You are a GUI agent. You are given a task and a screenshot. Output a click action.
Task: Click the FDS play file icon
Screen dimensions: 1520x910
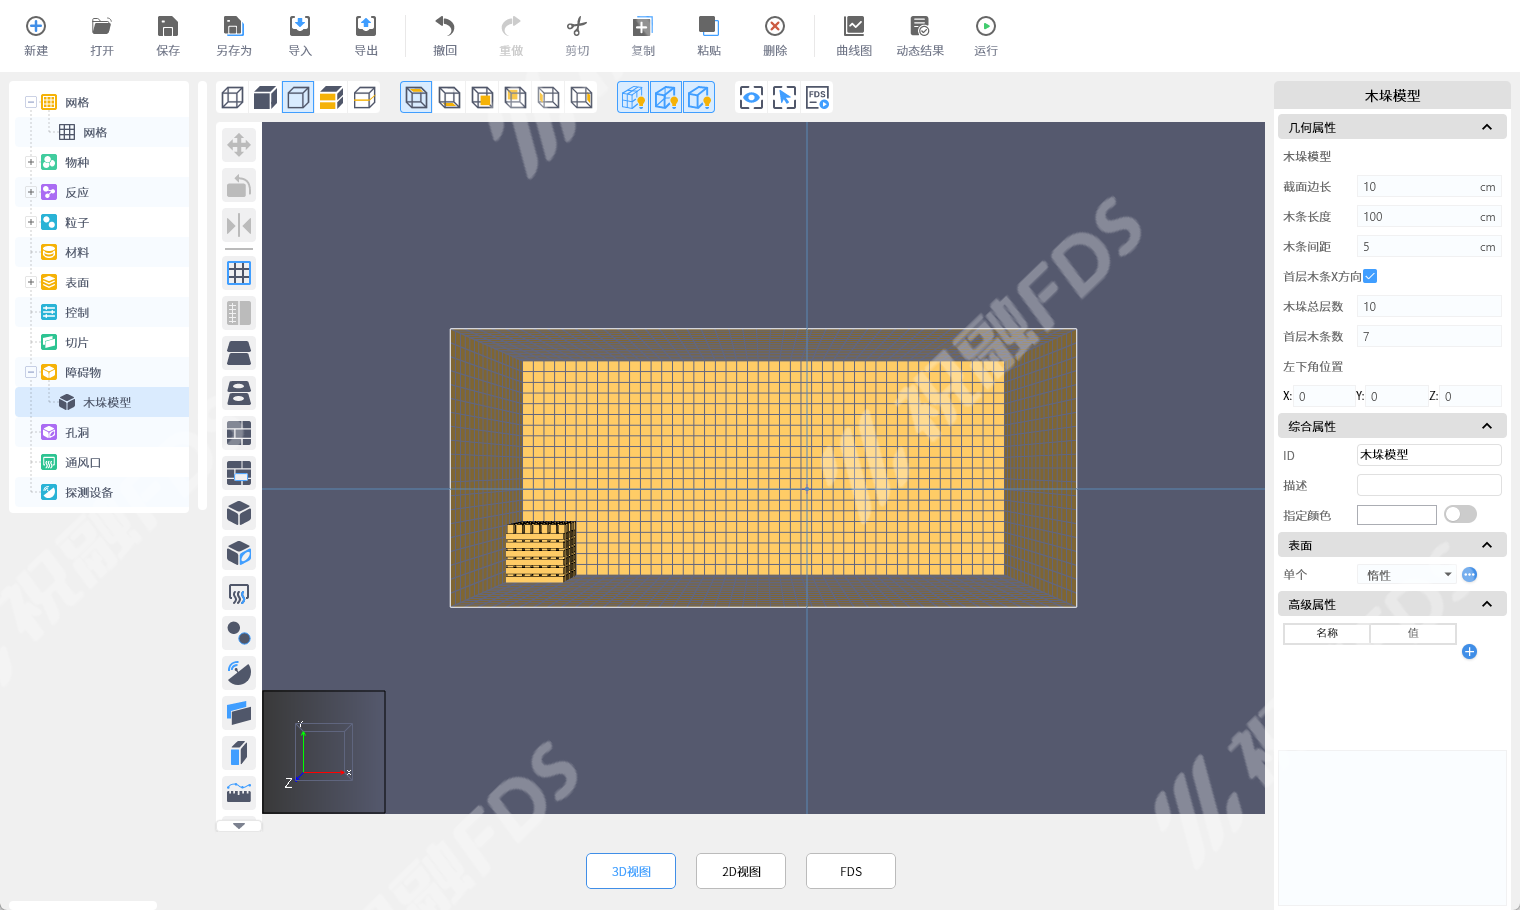[818, 97]
